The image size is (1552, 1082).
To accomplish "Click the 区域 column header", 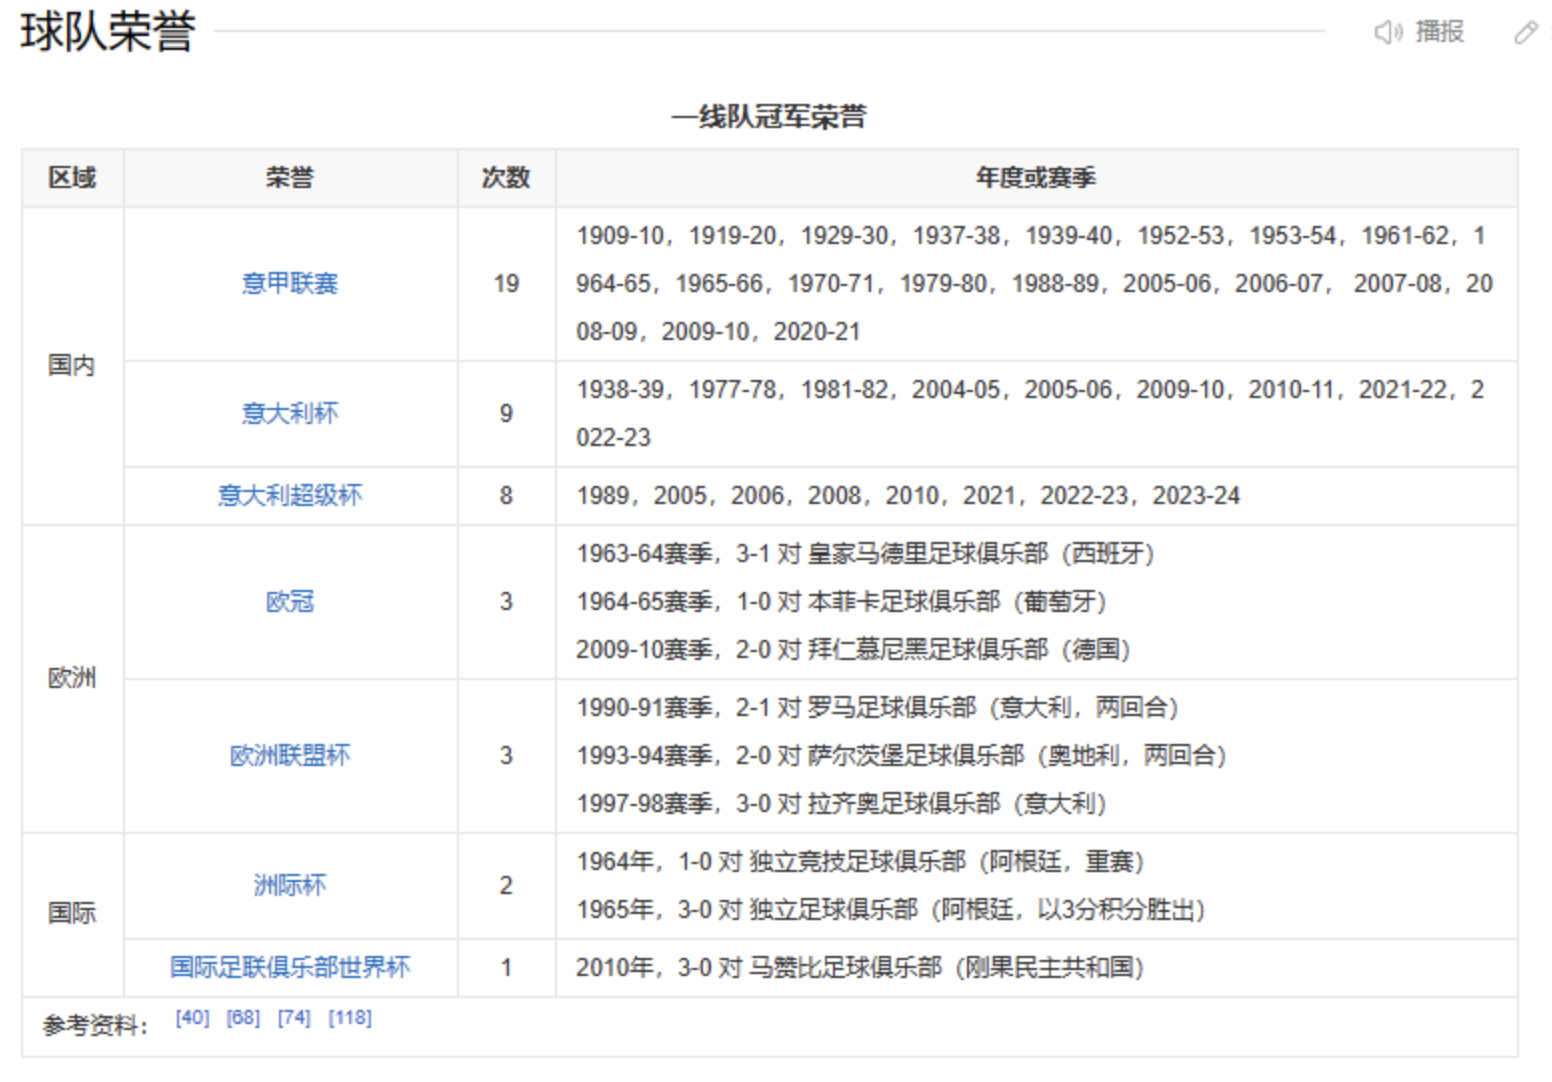I will tap(72, 178).
